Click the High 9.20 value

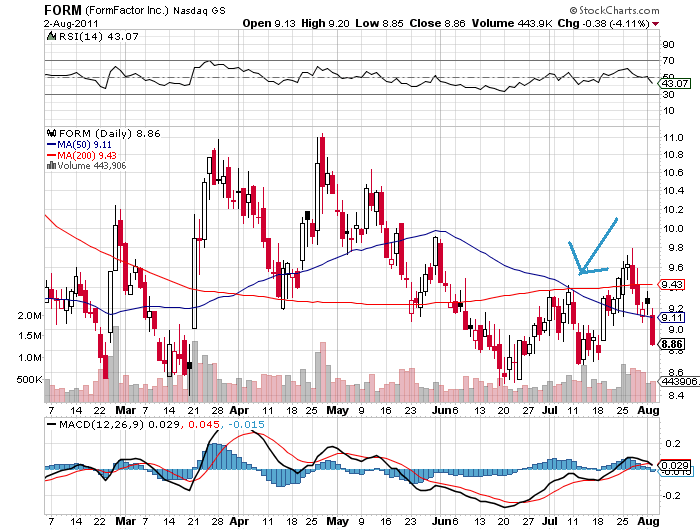[325, 23]
